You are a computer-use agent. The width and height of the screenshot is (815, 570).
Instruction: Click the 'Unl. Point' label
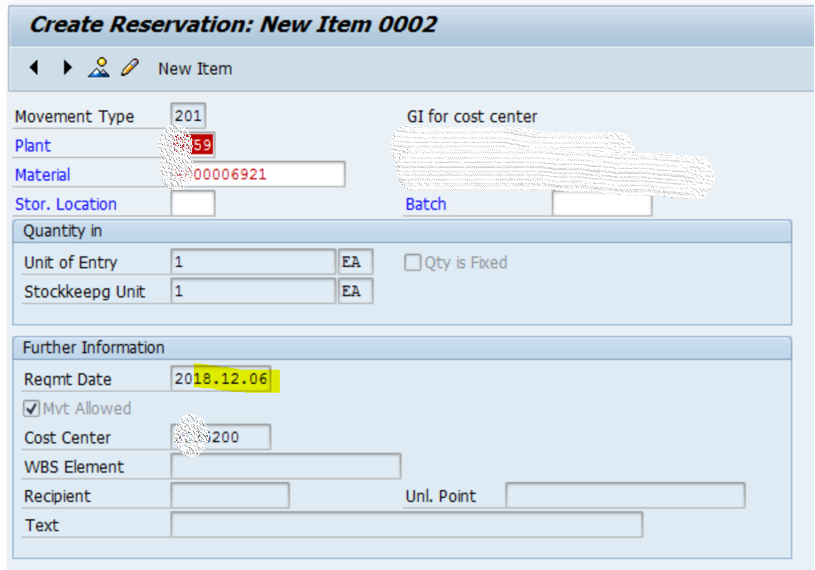pos(440,496)
